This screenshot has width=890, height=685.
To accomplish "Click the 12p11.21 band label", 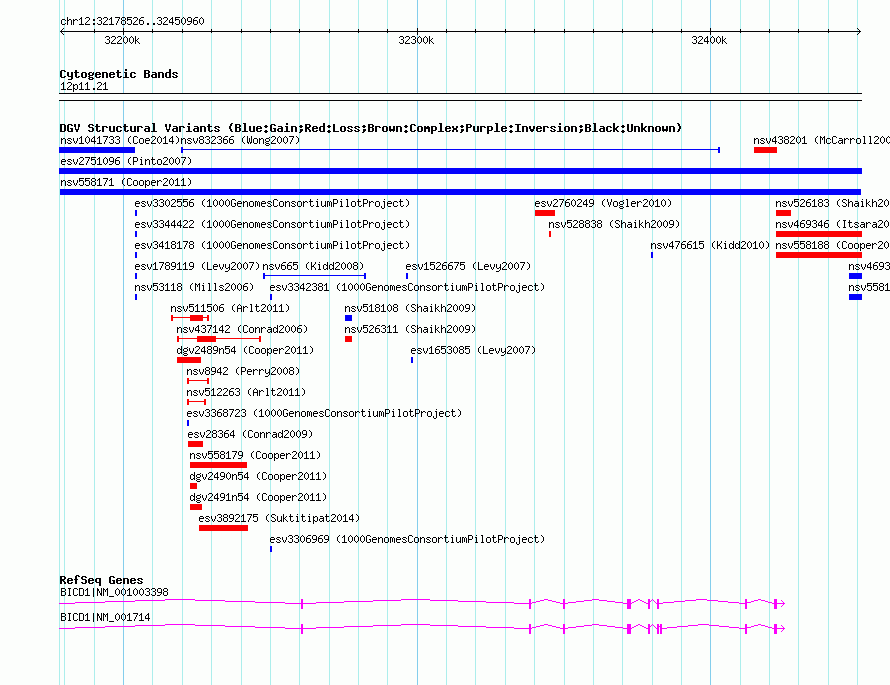I will [84, 87].
